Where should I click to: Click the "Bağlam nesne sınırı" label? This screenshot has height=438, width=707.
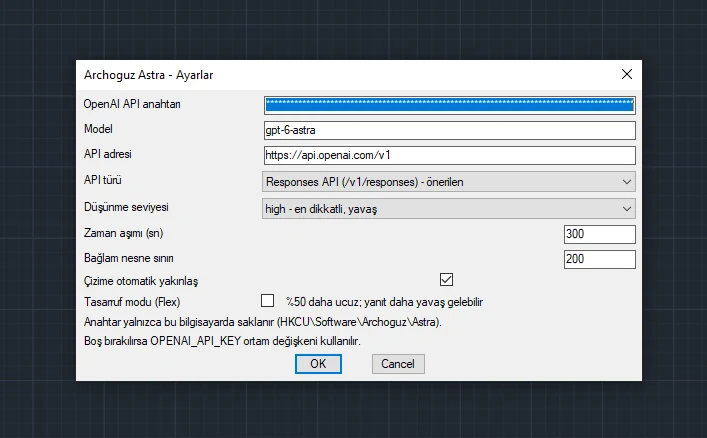pyautogui.click(x=129, y=258)
